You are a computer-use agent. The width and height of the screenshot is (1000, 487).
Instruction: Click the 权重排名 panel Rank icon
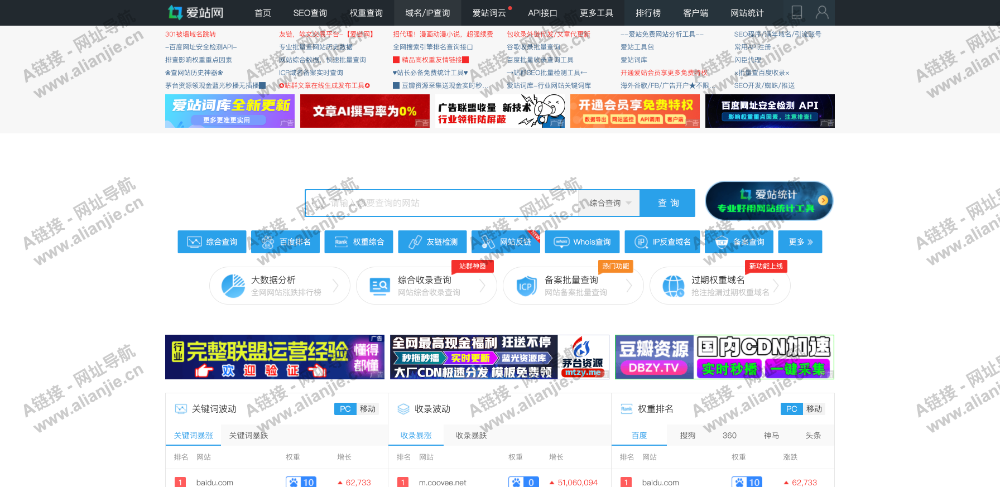pos(626,409)
